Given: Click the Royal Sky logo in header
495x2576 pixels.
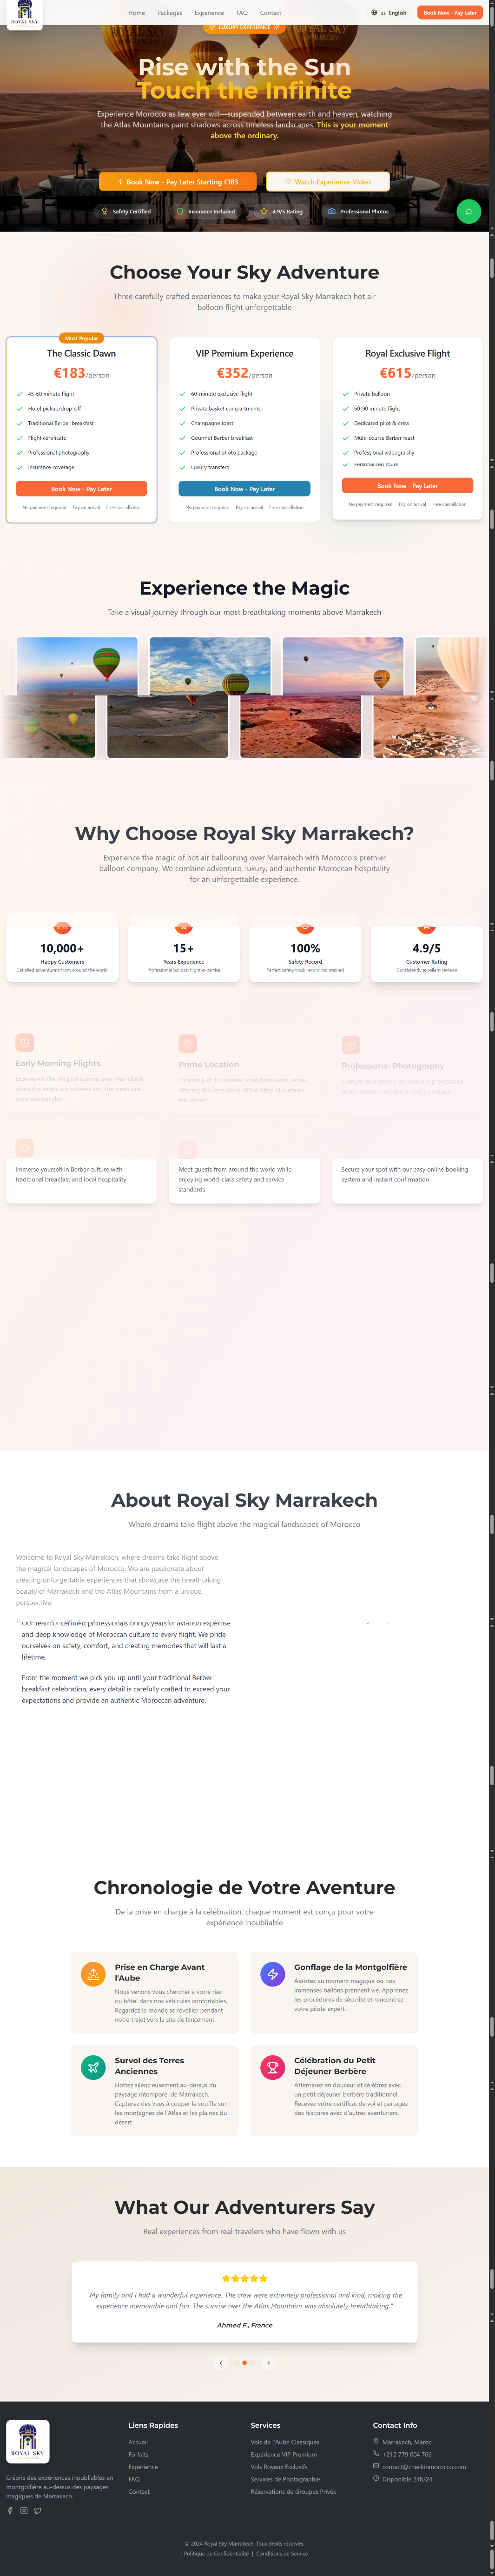Looking at the screenshot, I should click(x=24, y=13).
